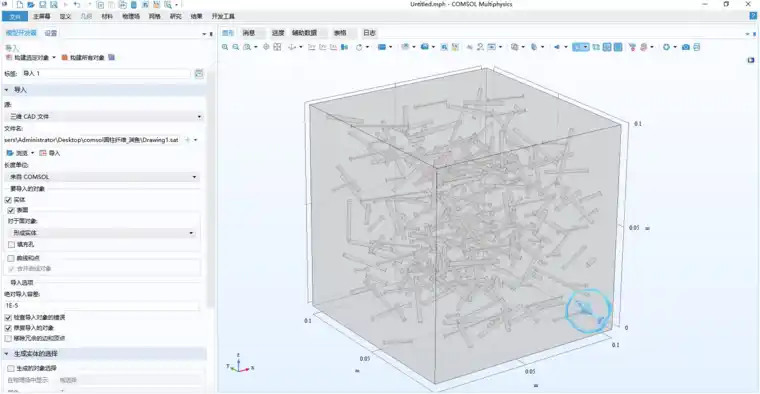Toggle the 填充孔 checkbox

pyautogui.click(x=11, y=245)
